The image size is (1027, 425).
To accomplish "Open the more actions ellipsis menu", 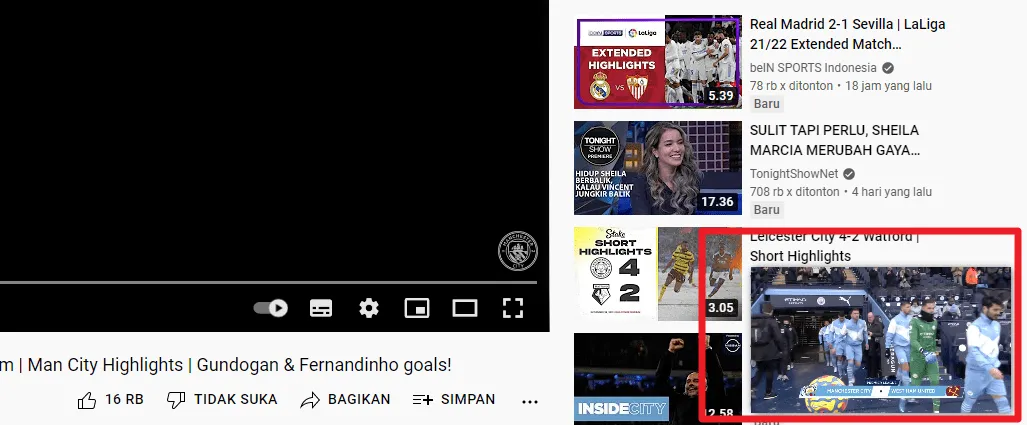I will [x=530, y=401].
